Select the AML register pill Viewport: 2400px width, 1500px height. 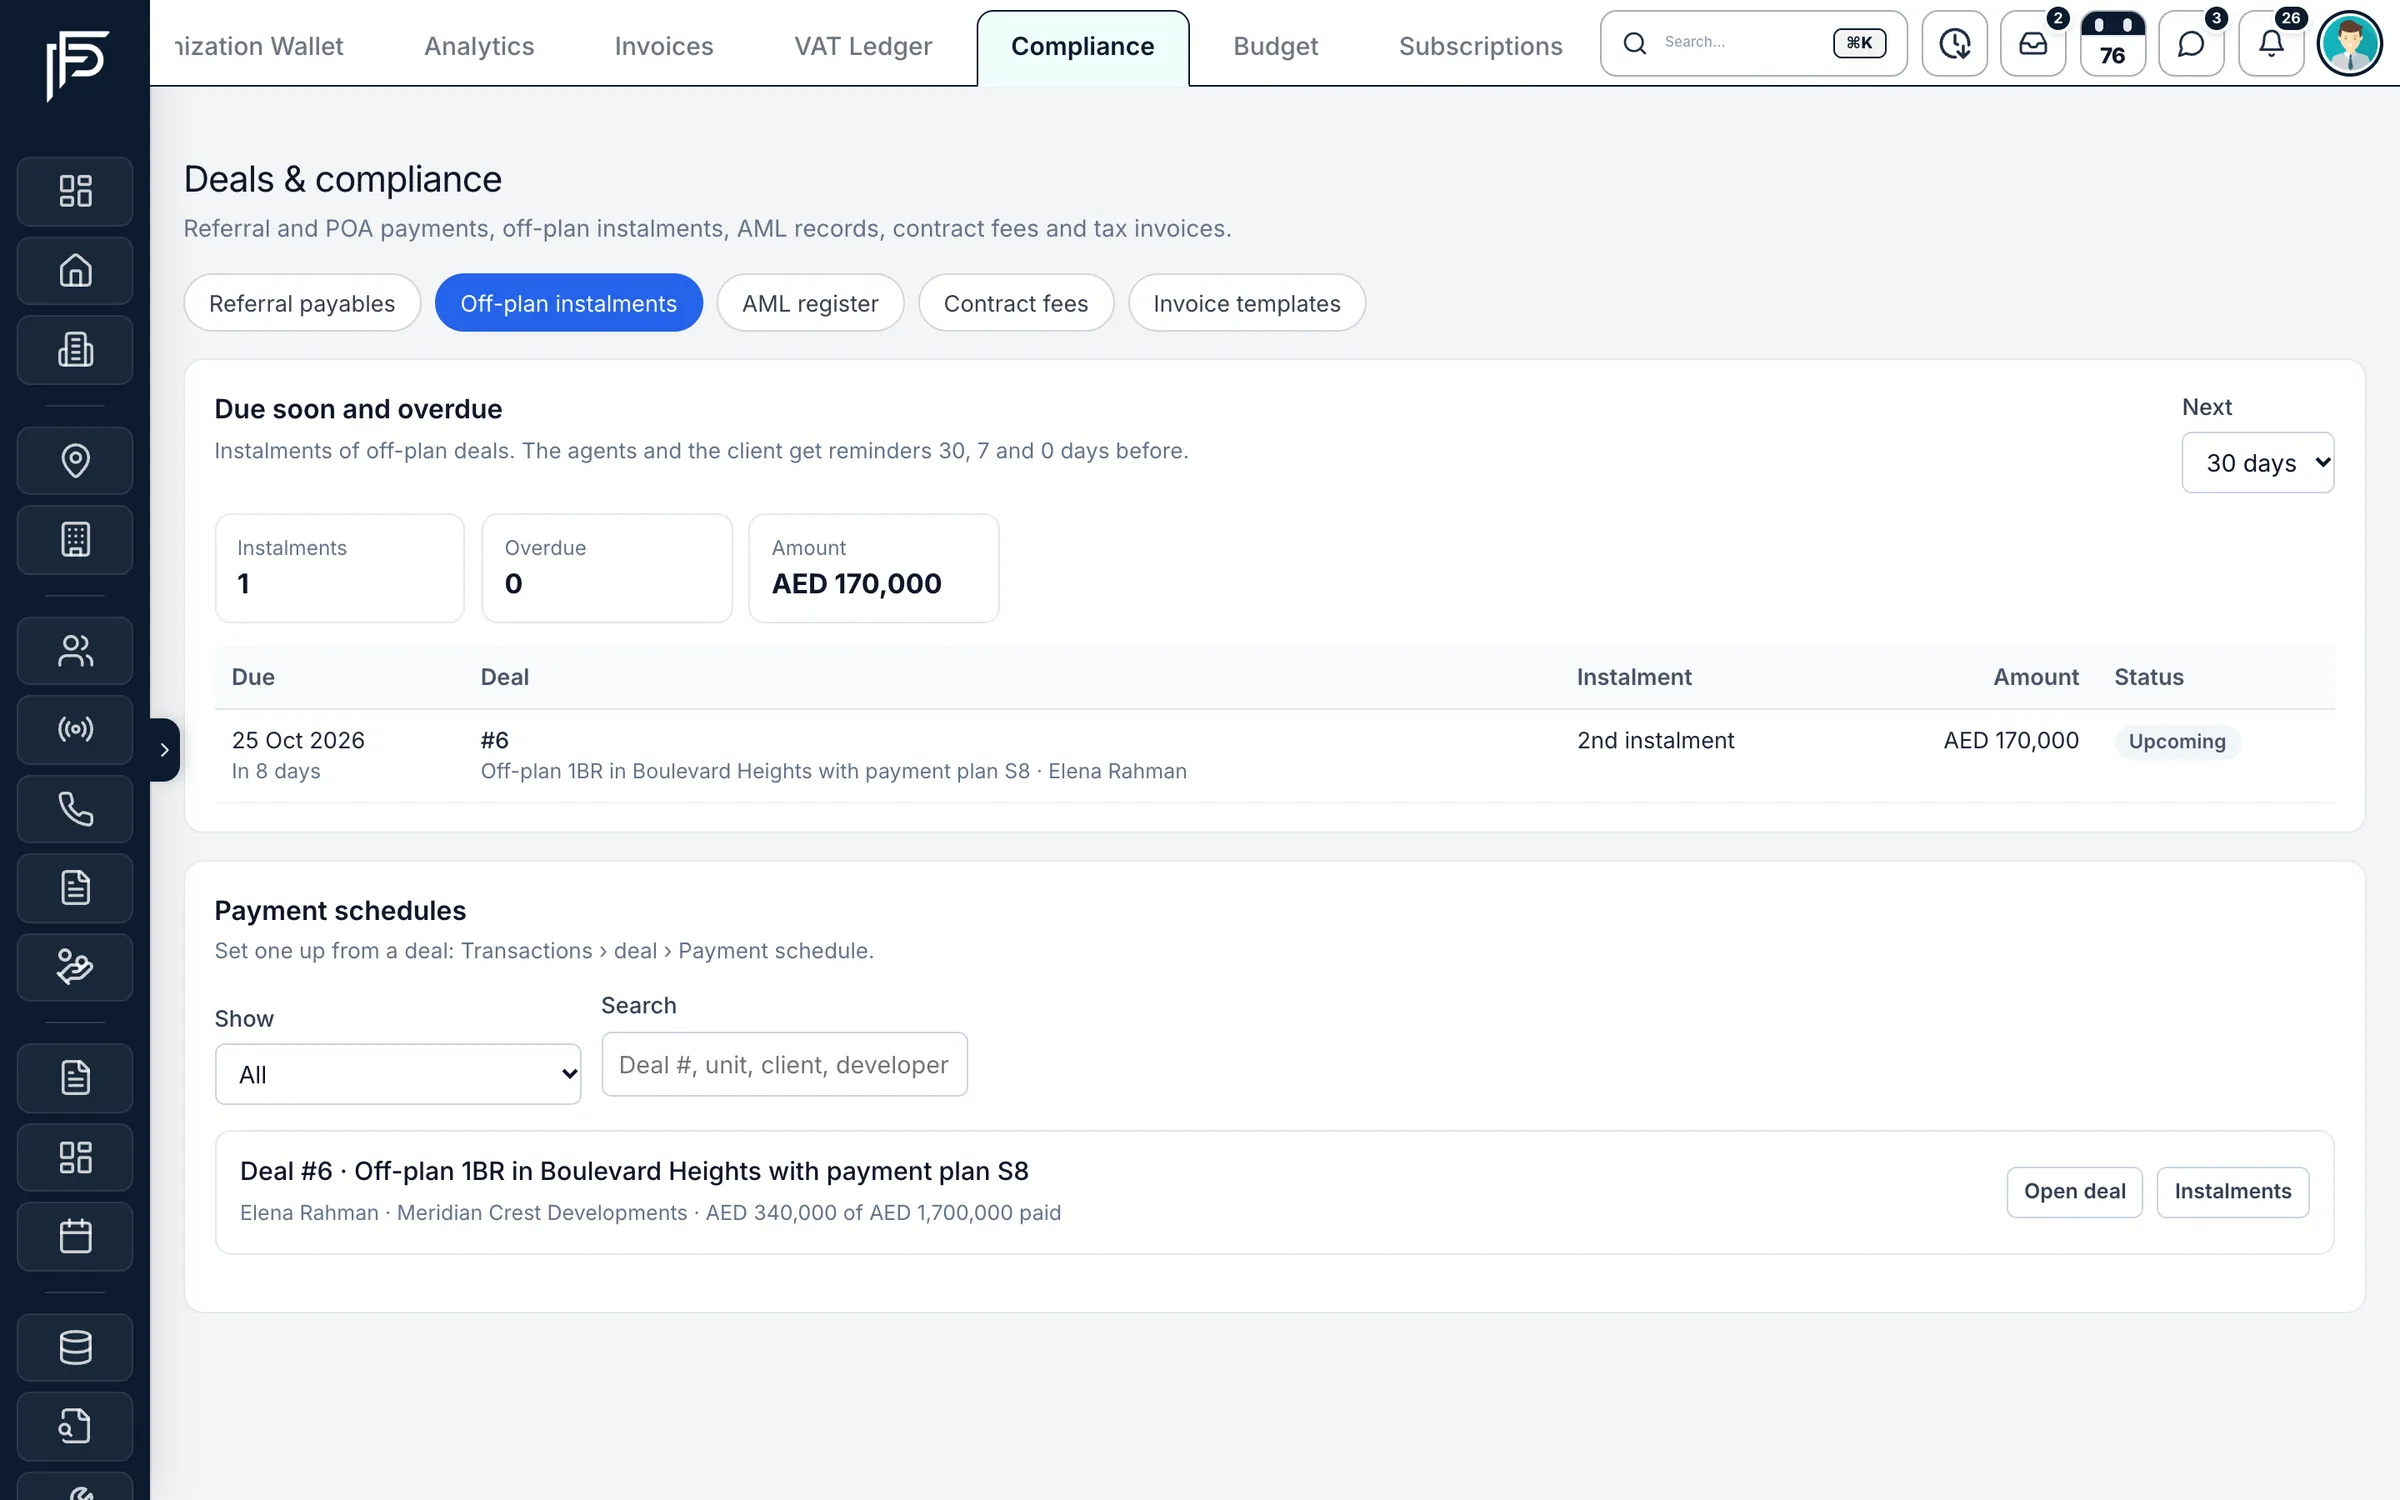click(x=810, y=303)
